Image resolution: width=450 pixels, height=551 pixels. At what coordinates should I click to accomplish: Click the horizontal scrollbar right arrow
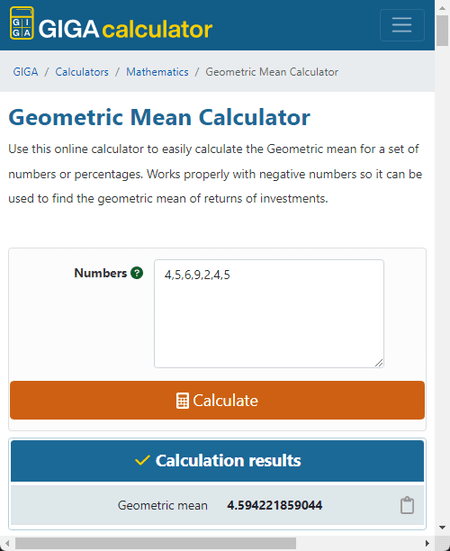tap(427, 543)
